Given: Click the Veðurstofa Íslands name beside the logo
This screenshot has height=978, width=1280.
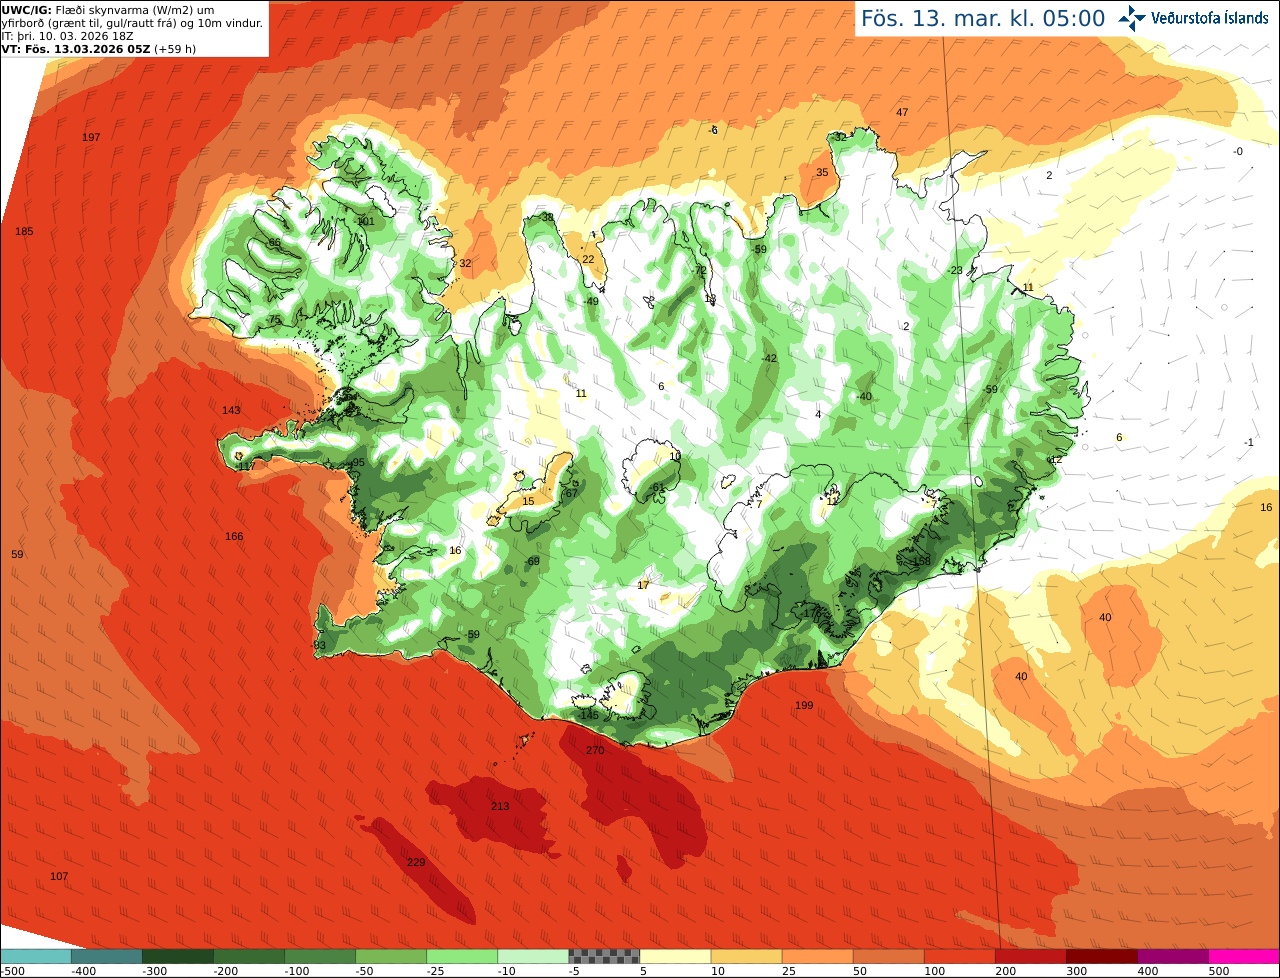Looking at the screenshot, I should [1210, 18].
